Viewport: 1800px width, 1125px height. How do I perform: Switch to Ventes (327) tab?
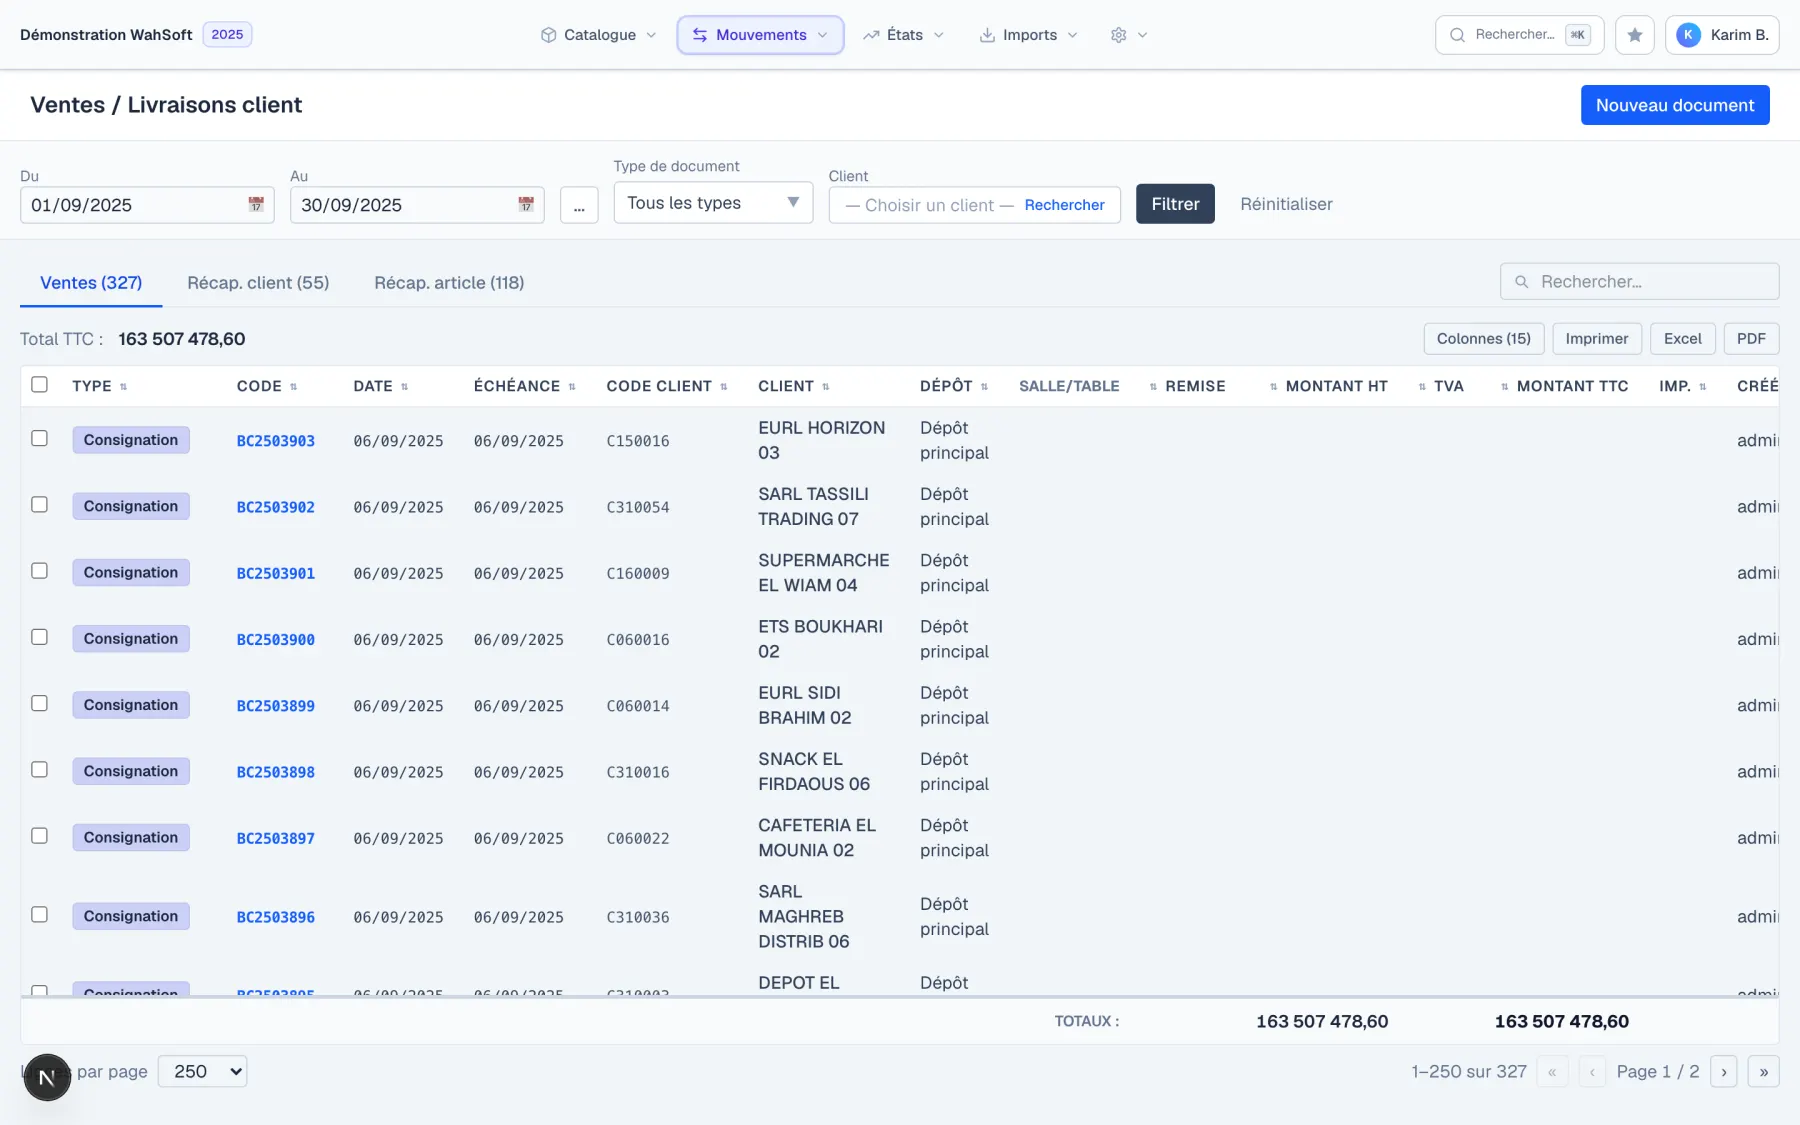pos(91,283)
